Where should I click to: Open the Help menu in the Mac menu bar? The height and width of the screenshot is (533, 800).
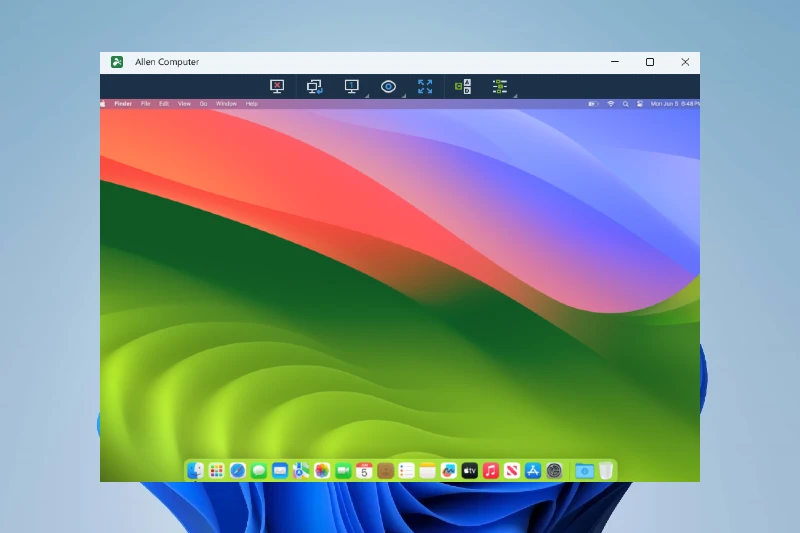pos(252,104)
